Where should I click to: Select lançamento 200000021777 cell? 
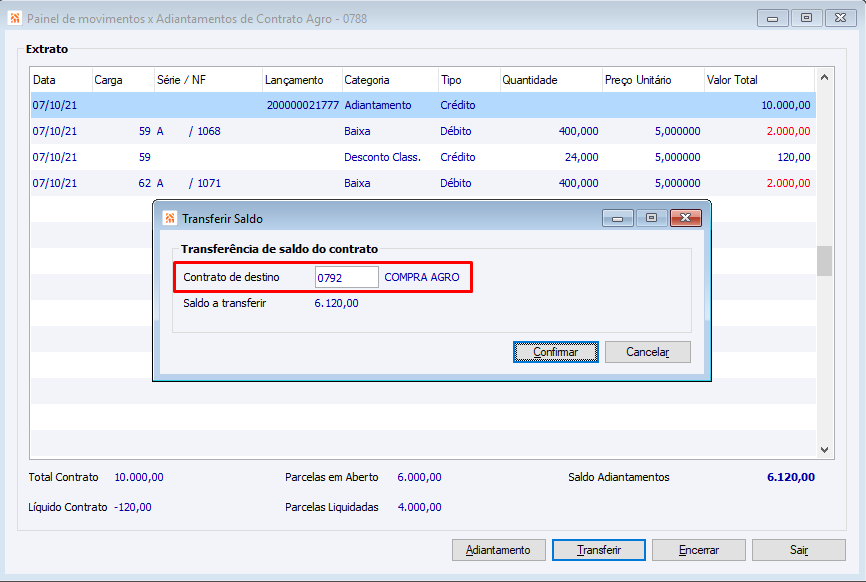click(x=303, y=105)
